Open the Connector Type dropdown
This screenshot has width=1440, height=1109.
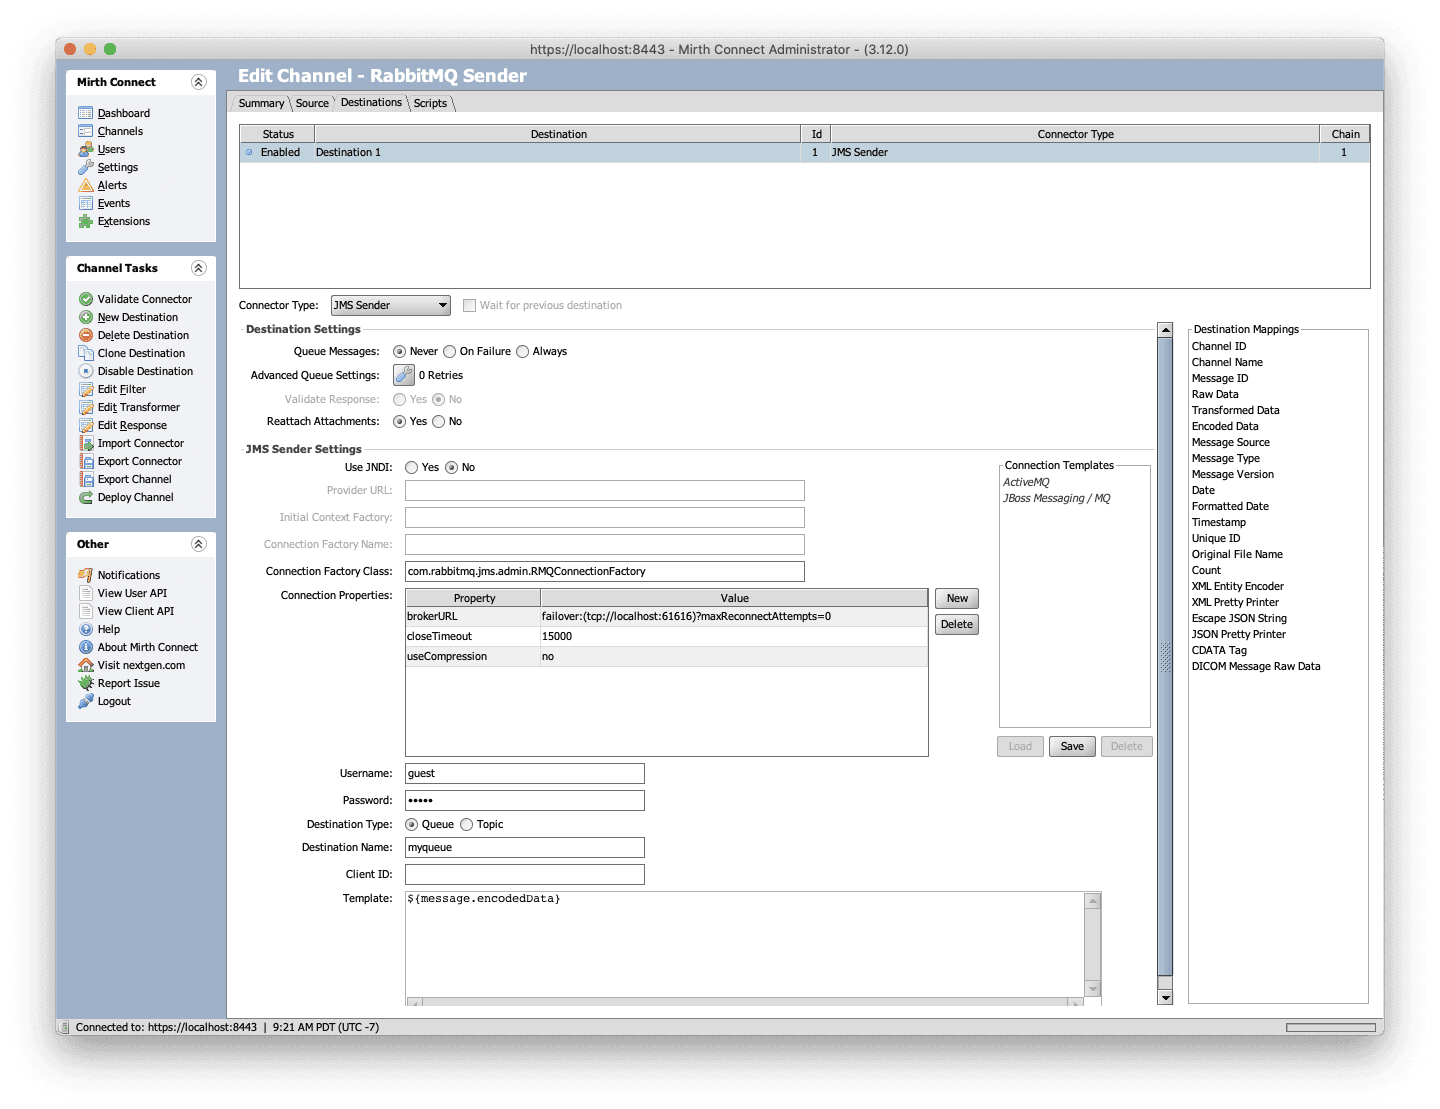391,305
